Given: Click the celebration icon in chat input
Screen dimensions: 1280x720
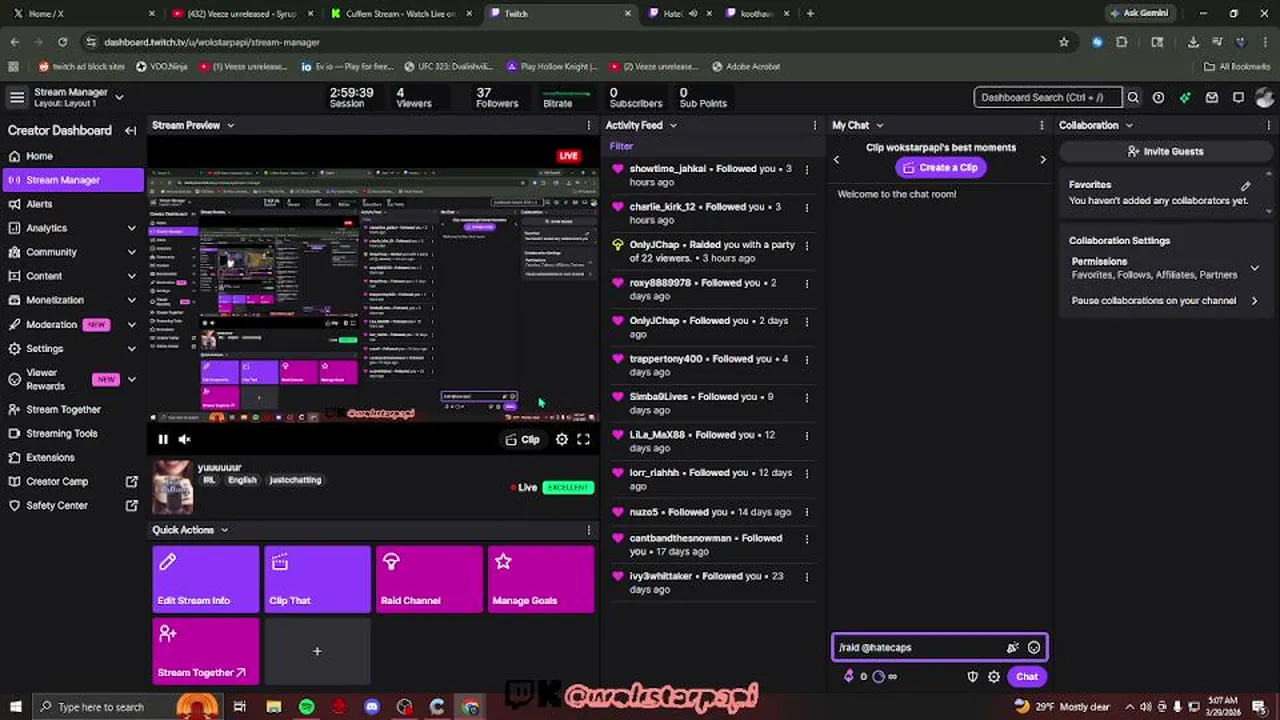Looking at the screenshot, I should [x=1013, y=647].
